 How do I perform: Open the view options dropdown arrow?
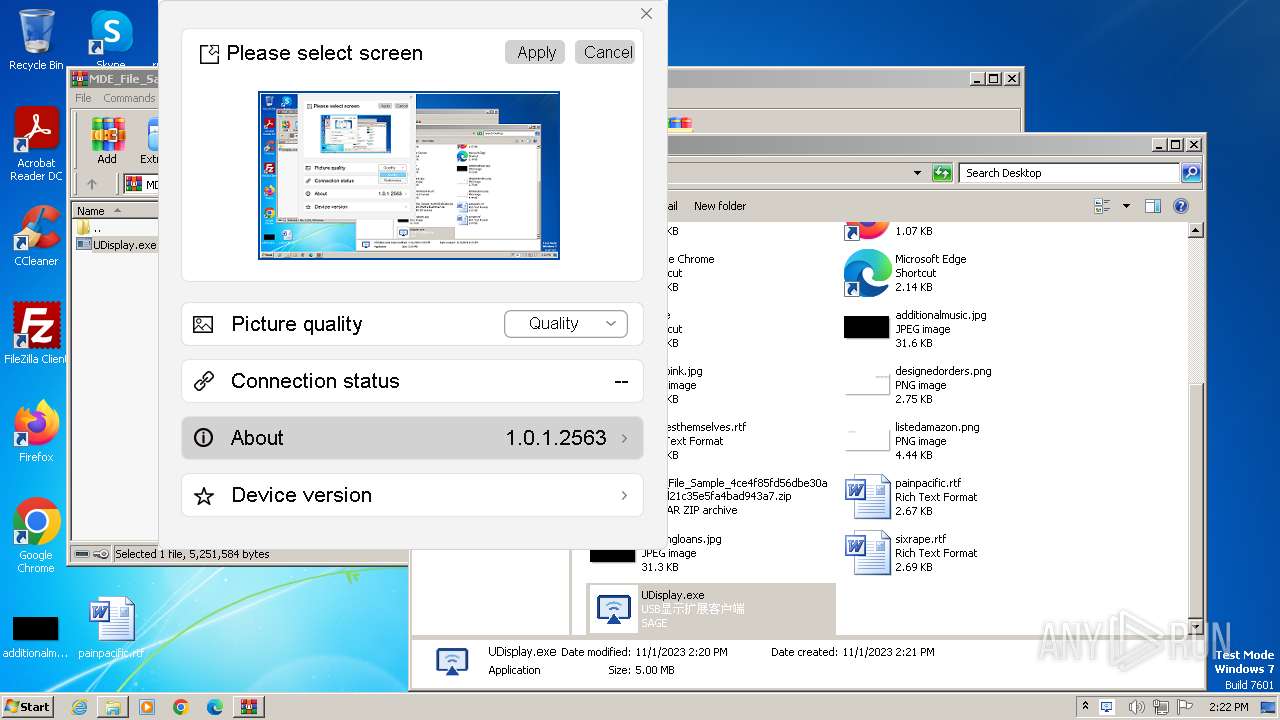tap(1126, 206)
